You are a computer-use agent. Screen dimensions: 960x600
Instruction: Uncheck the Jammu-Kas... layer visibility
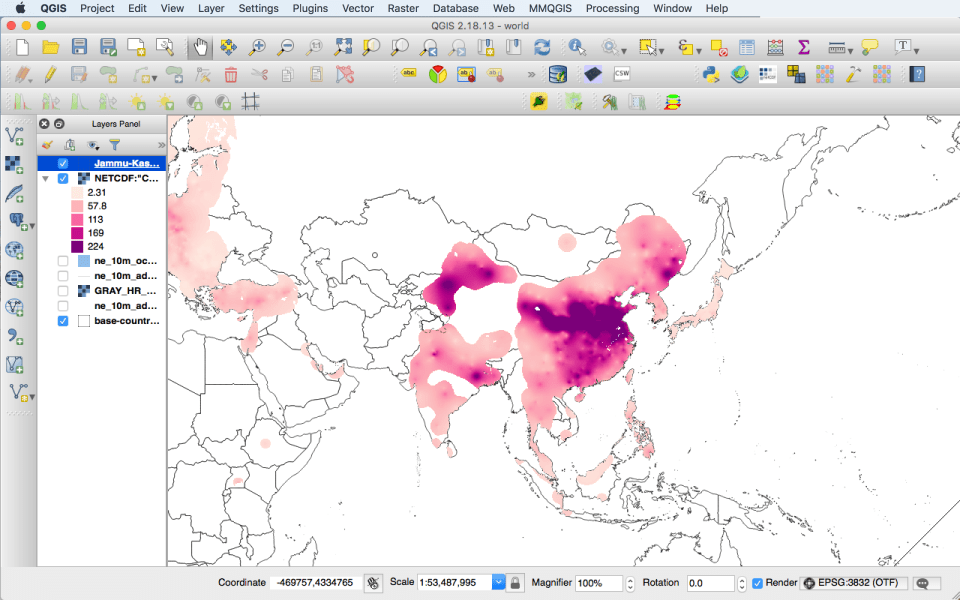[x=63, y=163]
